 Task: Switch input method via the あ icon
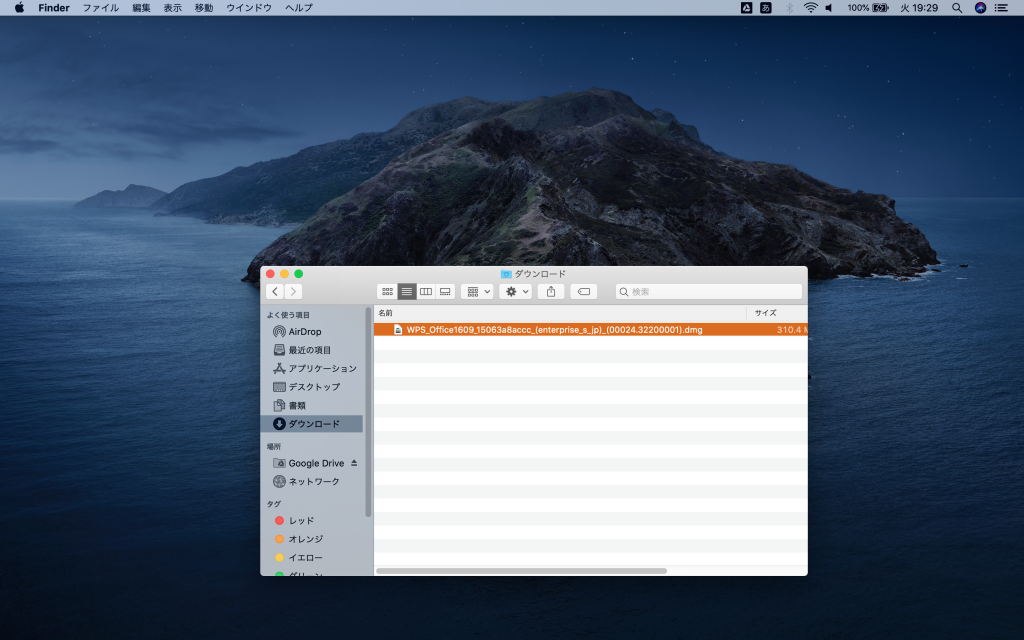pyautogui.click(x=765, y=8)
